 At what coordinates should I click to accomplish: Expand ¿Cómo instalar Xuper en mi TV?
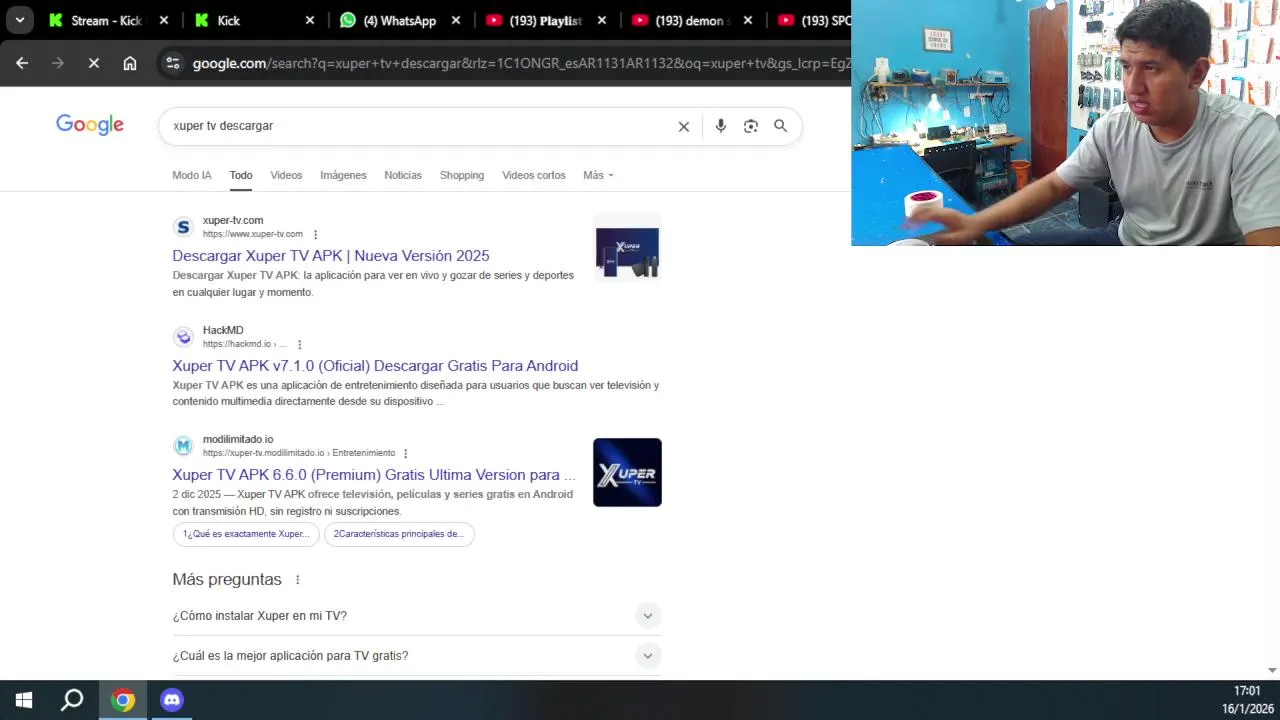click(x=417, y=616)
